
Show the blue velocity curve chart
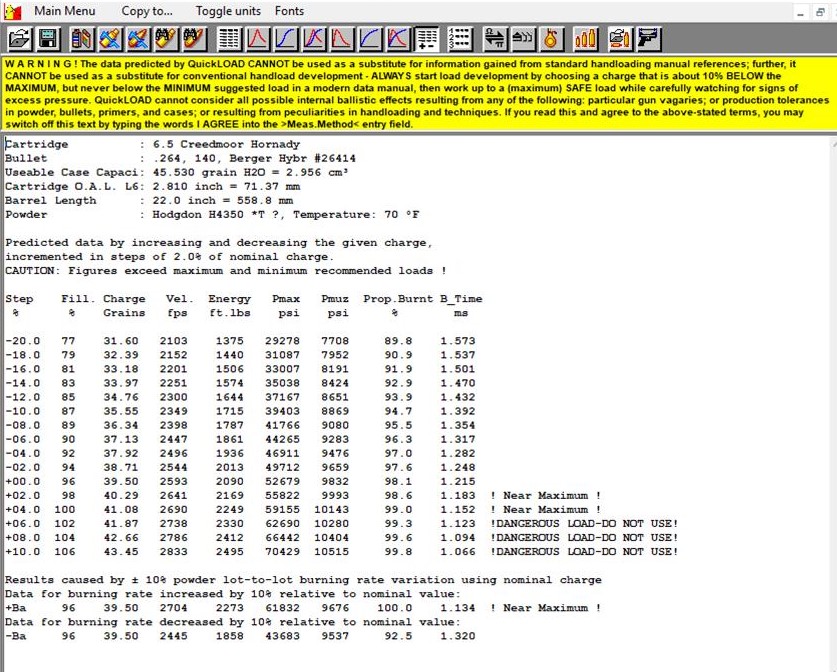pos(286,39)
